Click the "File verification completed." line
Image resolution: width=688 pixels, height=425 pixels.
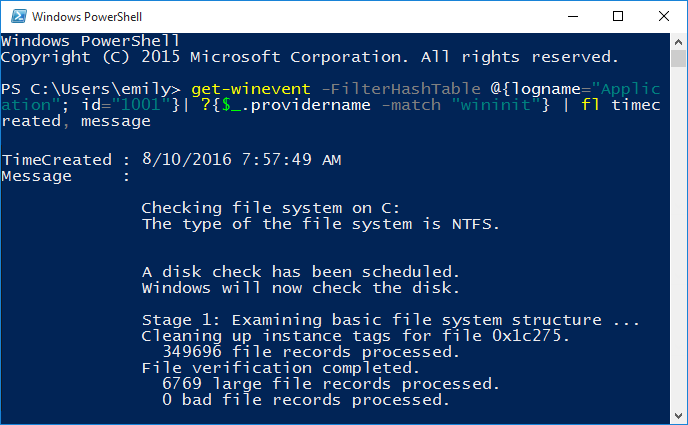click(x=263, y=368)
